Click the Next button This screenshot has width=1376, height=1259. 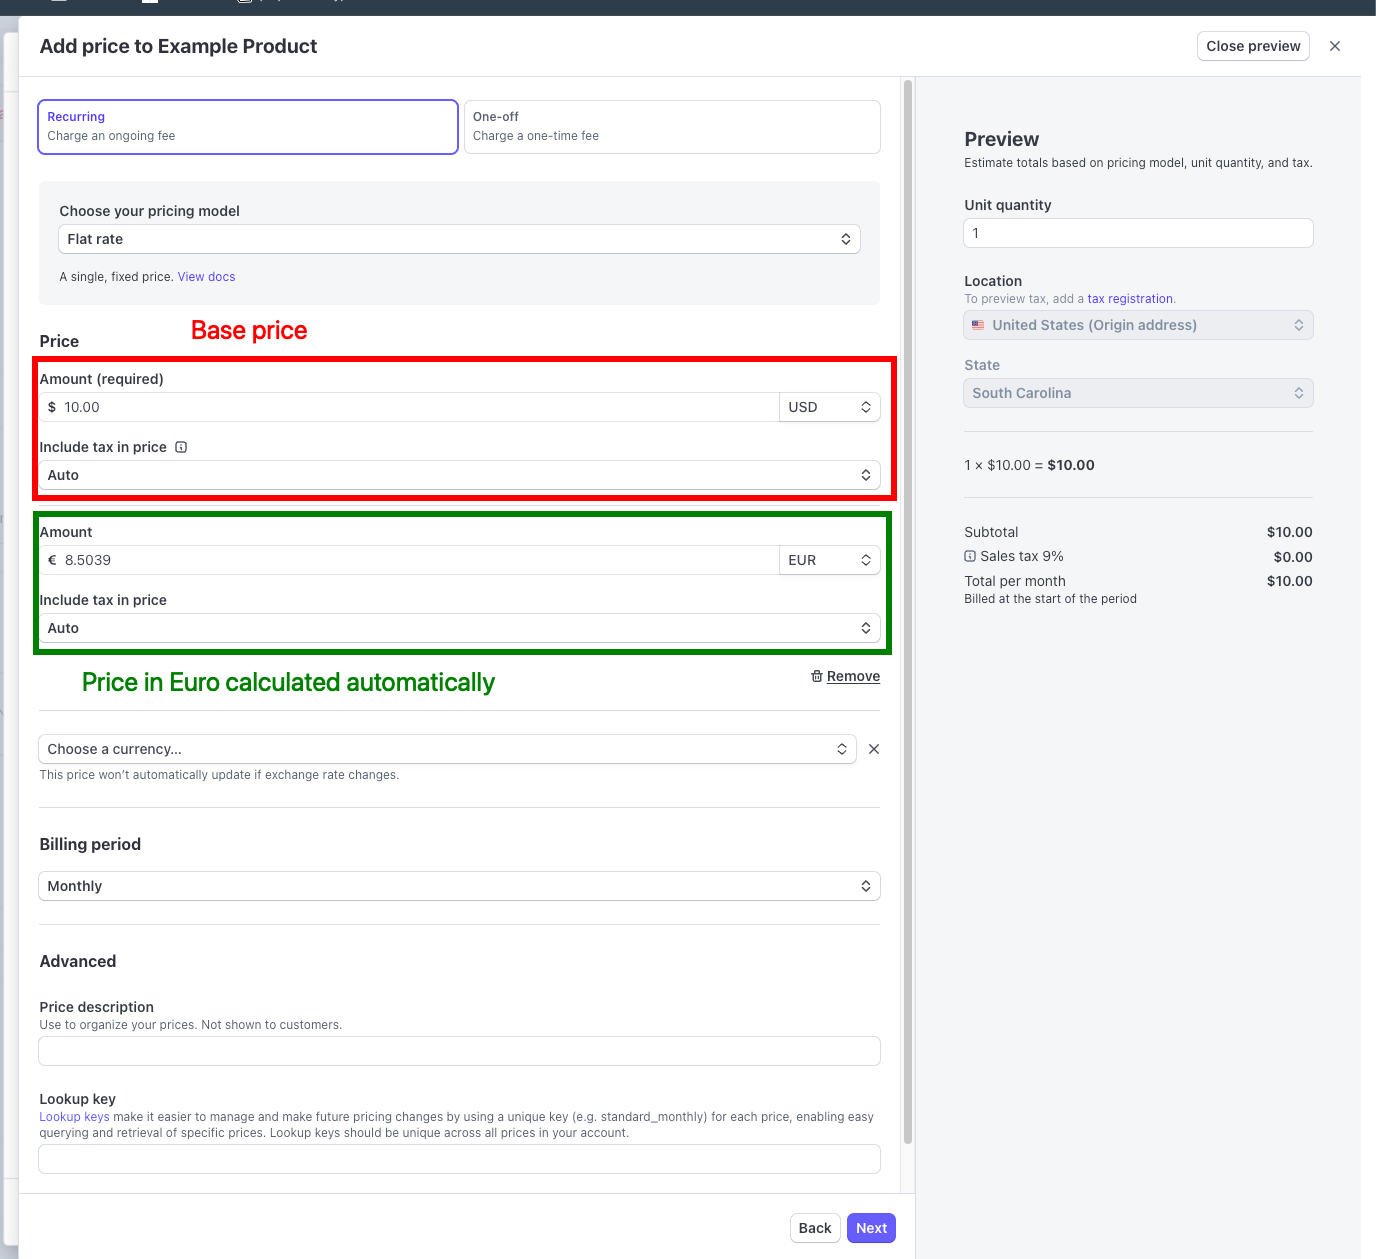(870, 1227)
